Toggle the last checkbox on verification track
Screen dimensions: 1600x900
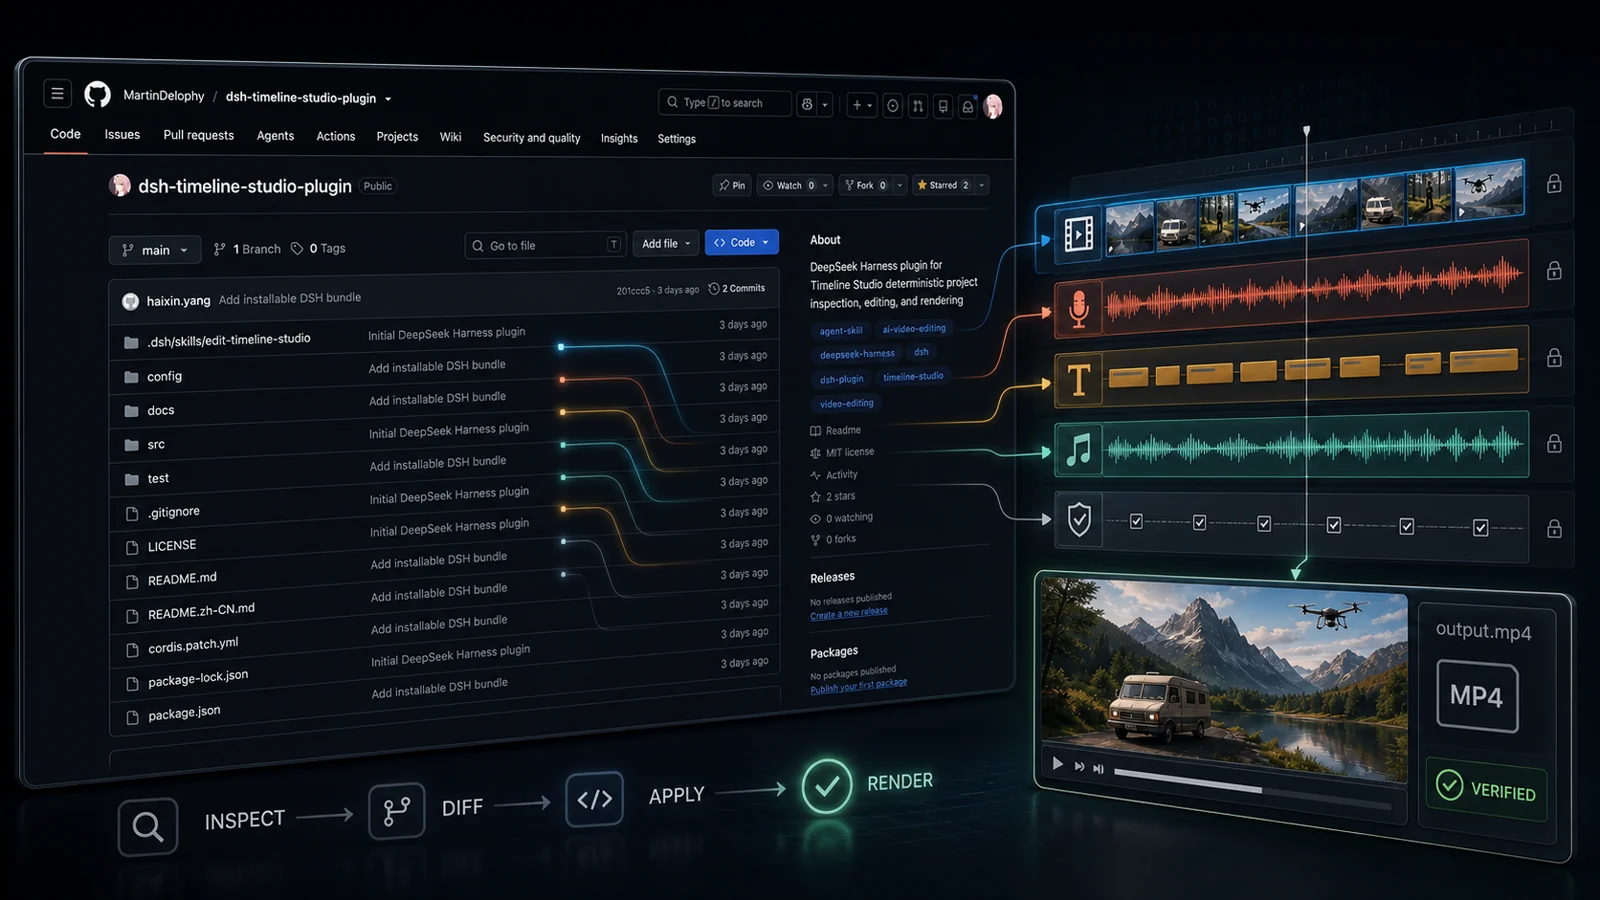(x=1481, y=528)
